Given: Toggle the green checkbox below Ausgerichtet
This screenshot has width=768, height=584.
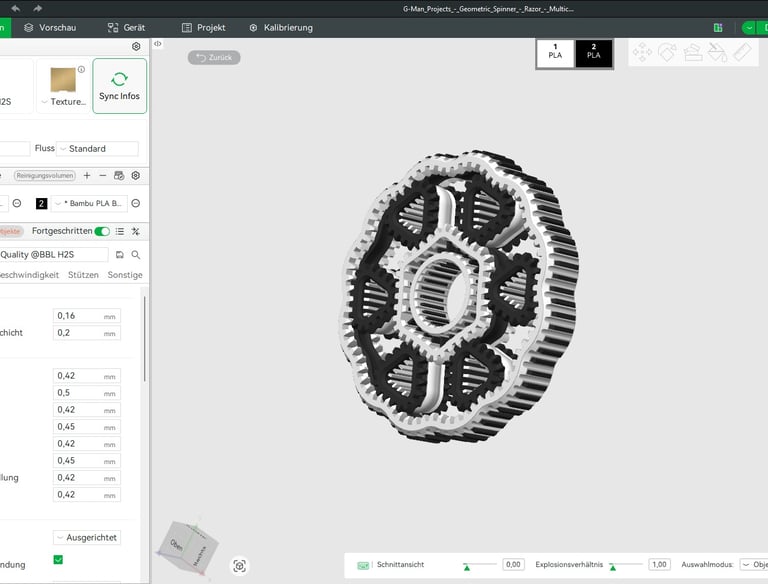Looking at the screenshot, I should pos(58,560).
